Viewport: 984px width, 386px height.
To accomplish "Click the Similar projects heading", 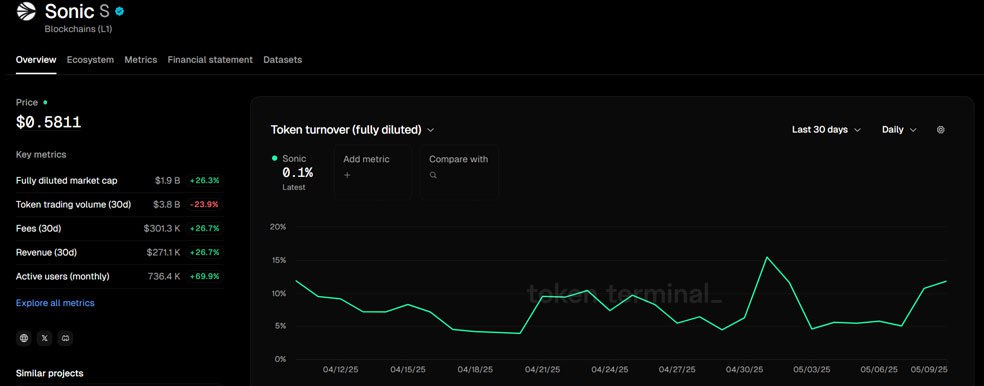I will click(50, 373).
